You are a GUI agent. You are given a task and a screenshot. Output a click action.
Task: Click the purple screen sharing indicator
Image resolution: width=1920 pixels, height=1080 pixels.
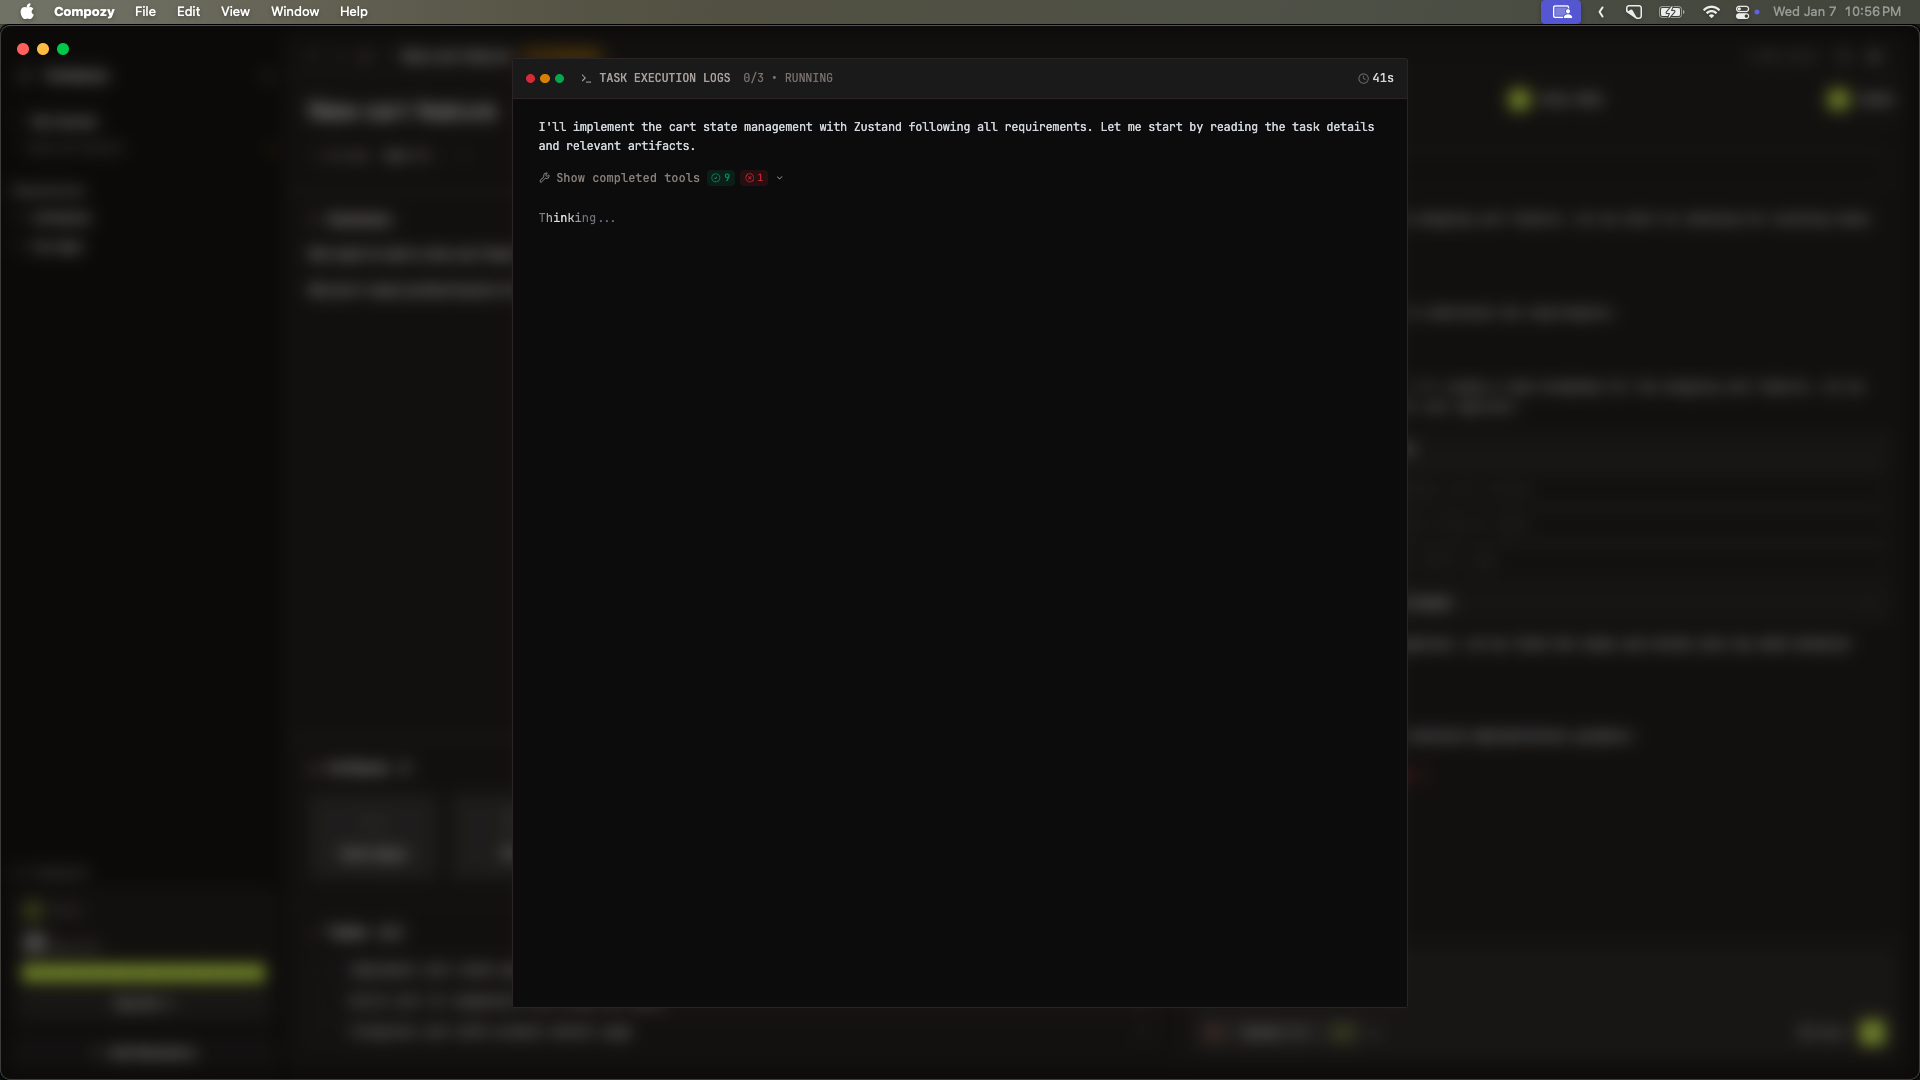pos(1562,11)
